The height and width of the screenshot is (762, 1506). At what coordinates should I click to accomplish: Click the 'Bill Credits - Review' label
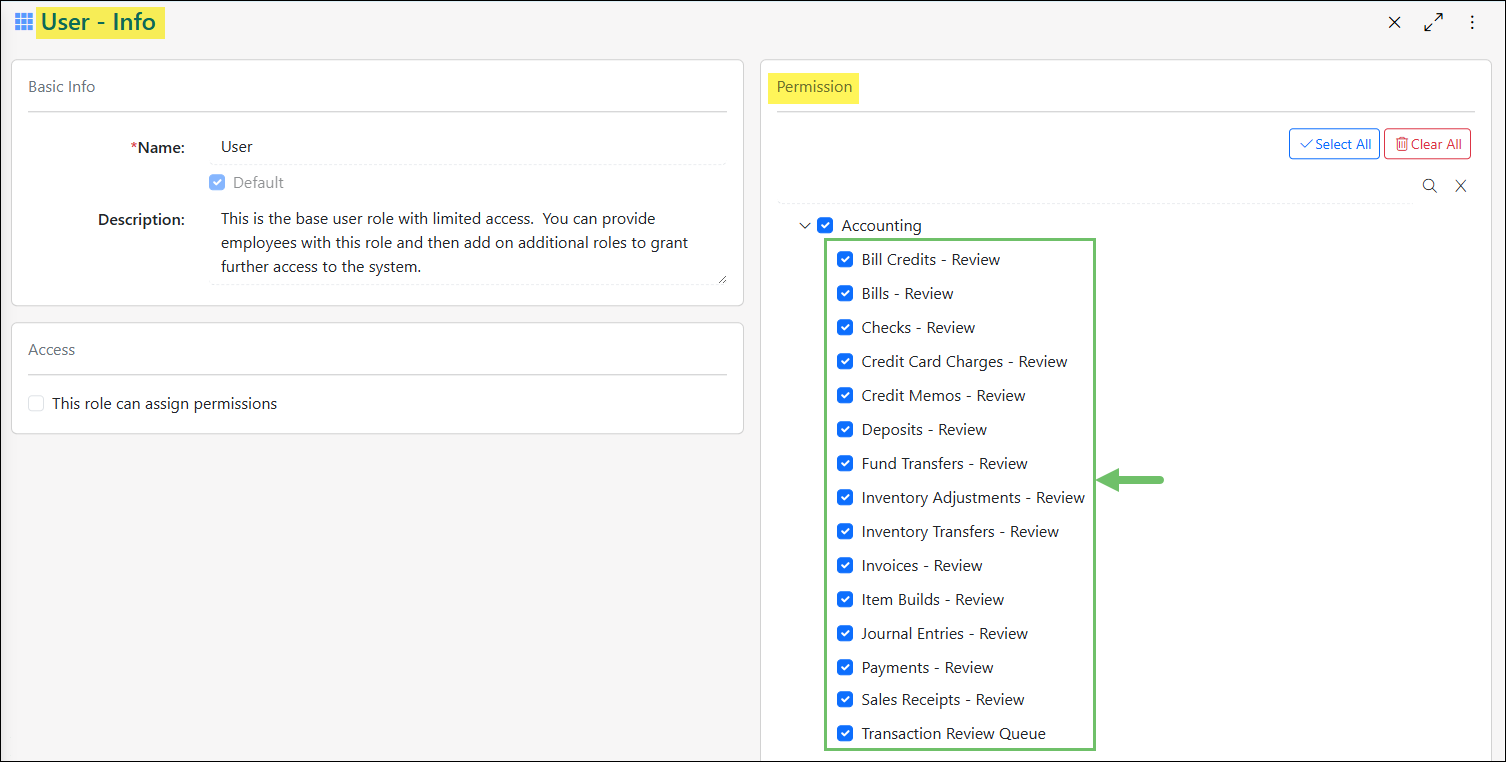(931, 260)
